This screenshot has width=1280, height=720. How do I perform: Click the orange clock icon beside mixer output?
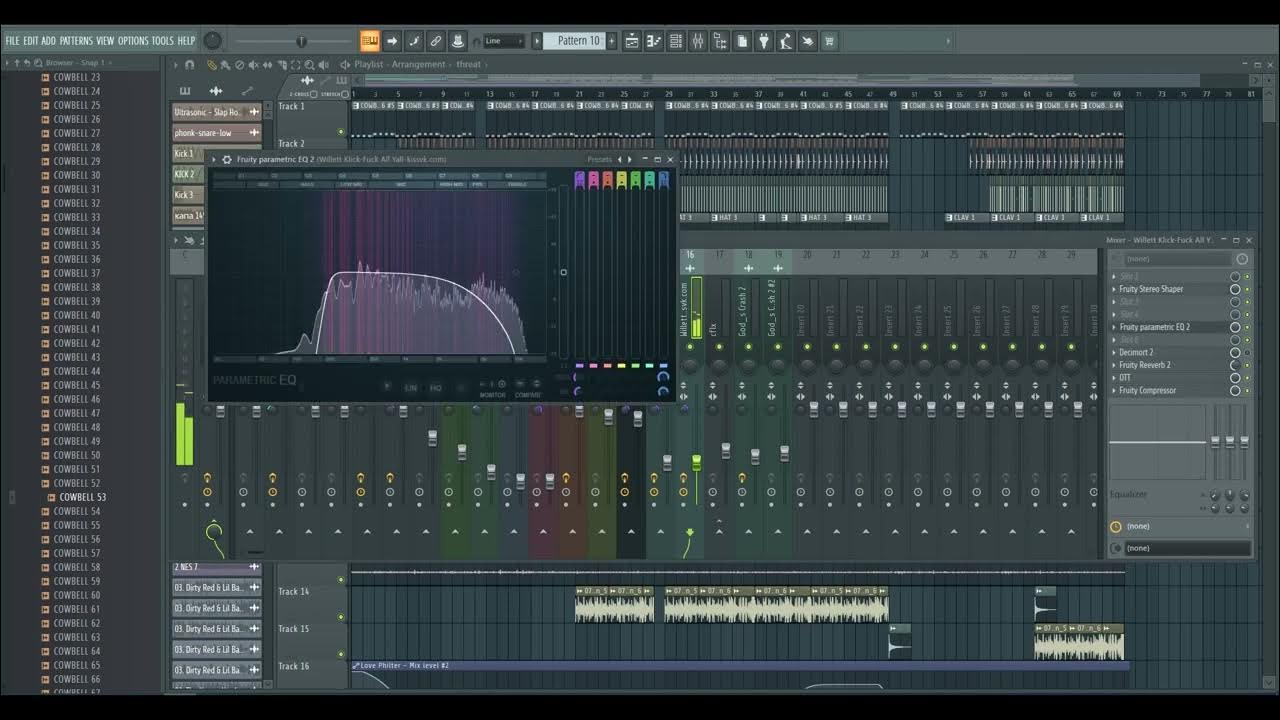pyautogui.click(x=1116, y=526)
